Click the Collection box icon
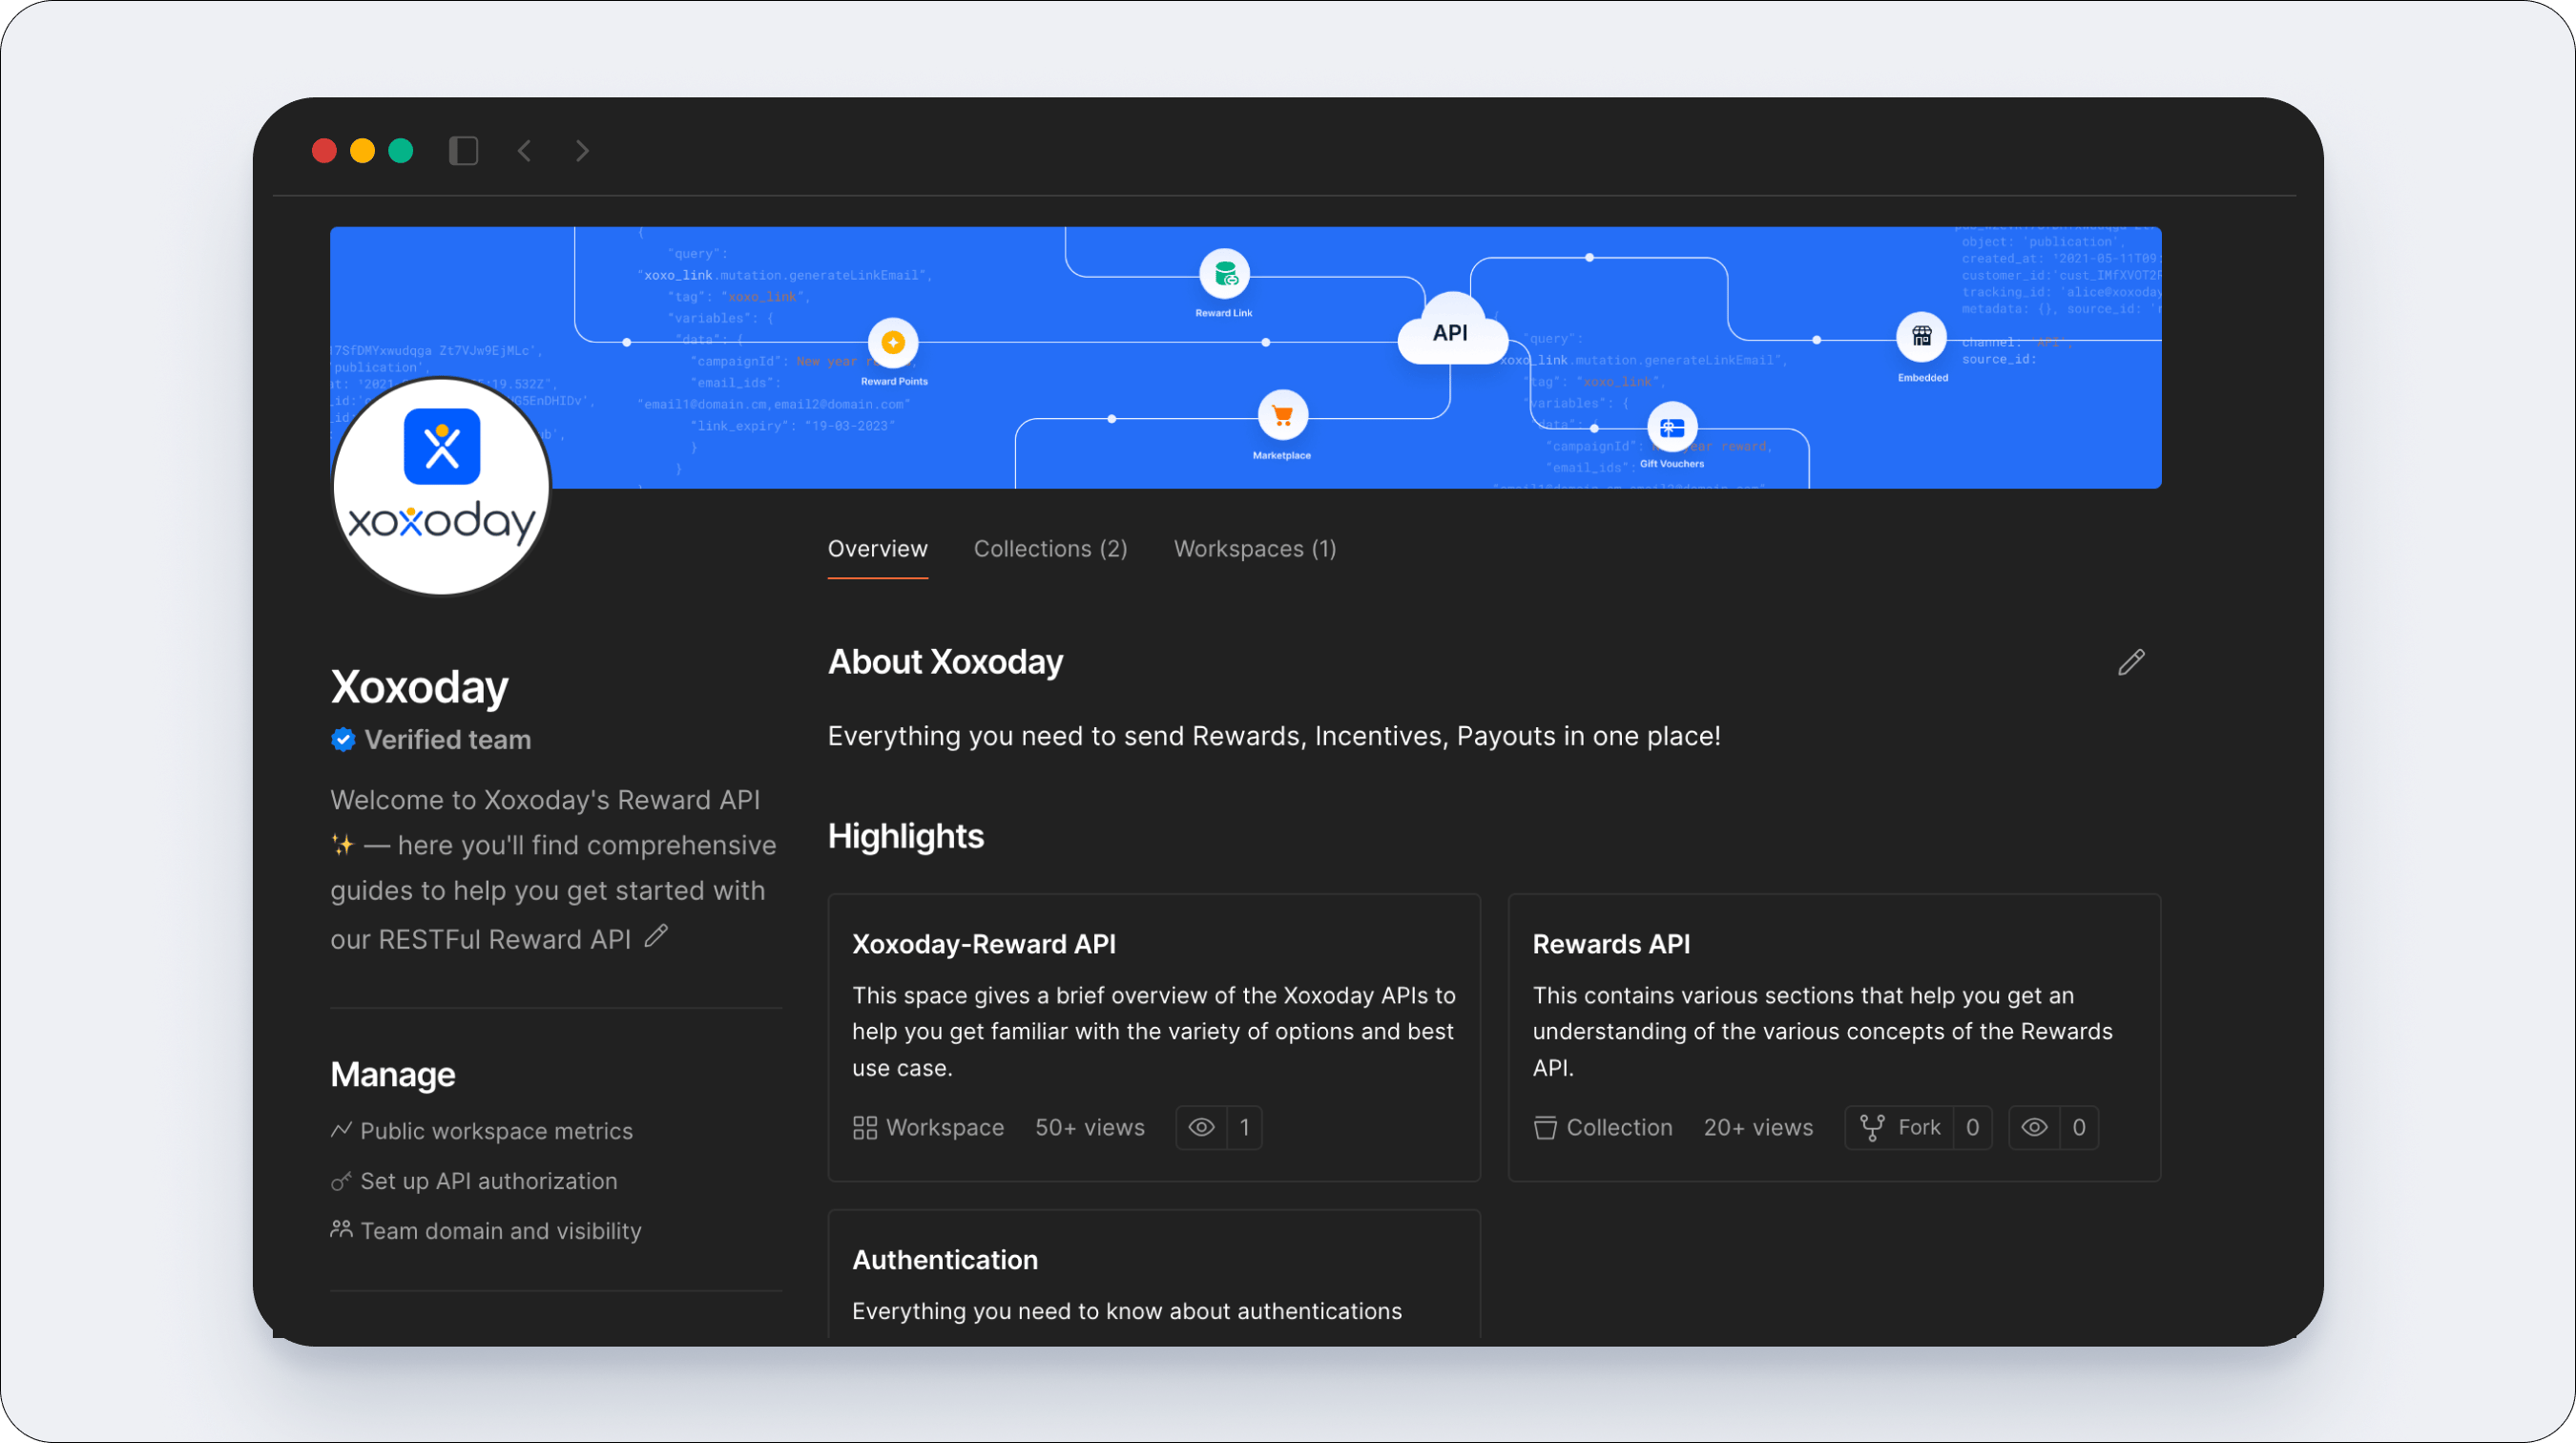The width and height of the screenshot is (2576, 1443). click(x=1545, y=1128)
